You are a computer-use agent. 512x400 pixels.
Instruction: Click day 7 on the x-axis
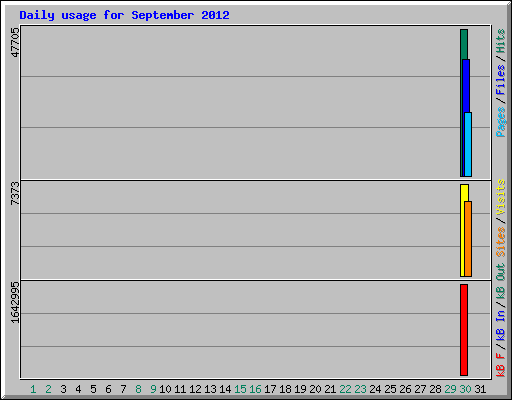(x=123, y=389)
